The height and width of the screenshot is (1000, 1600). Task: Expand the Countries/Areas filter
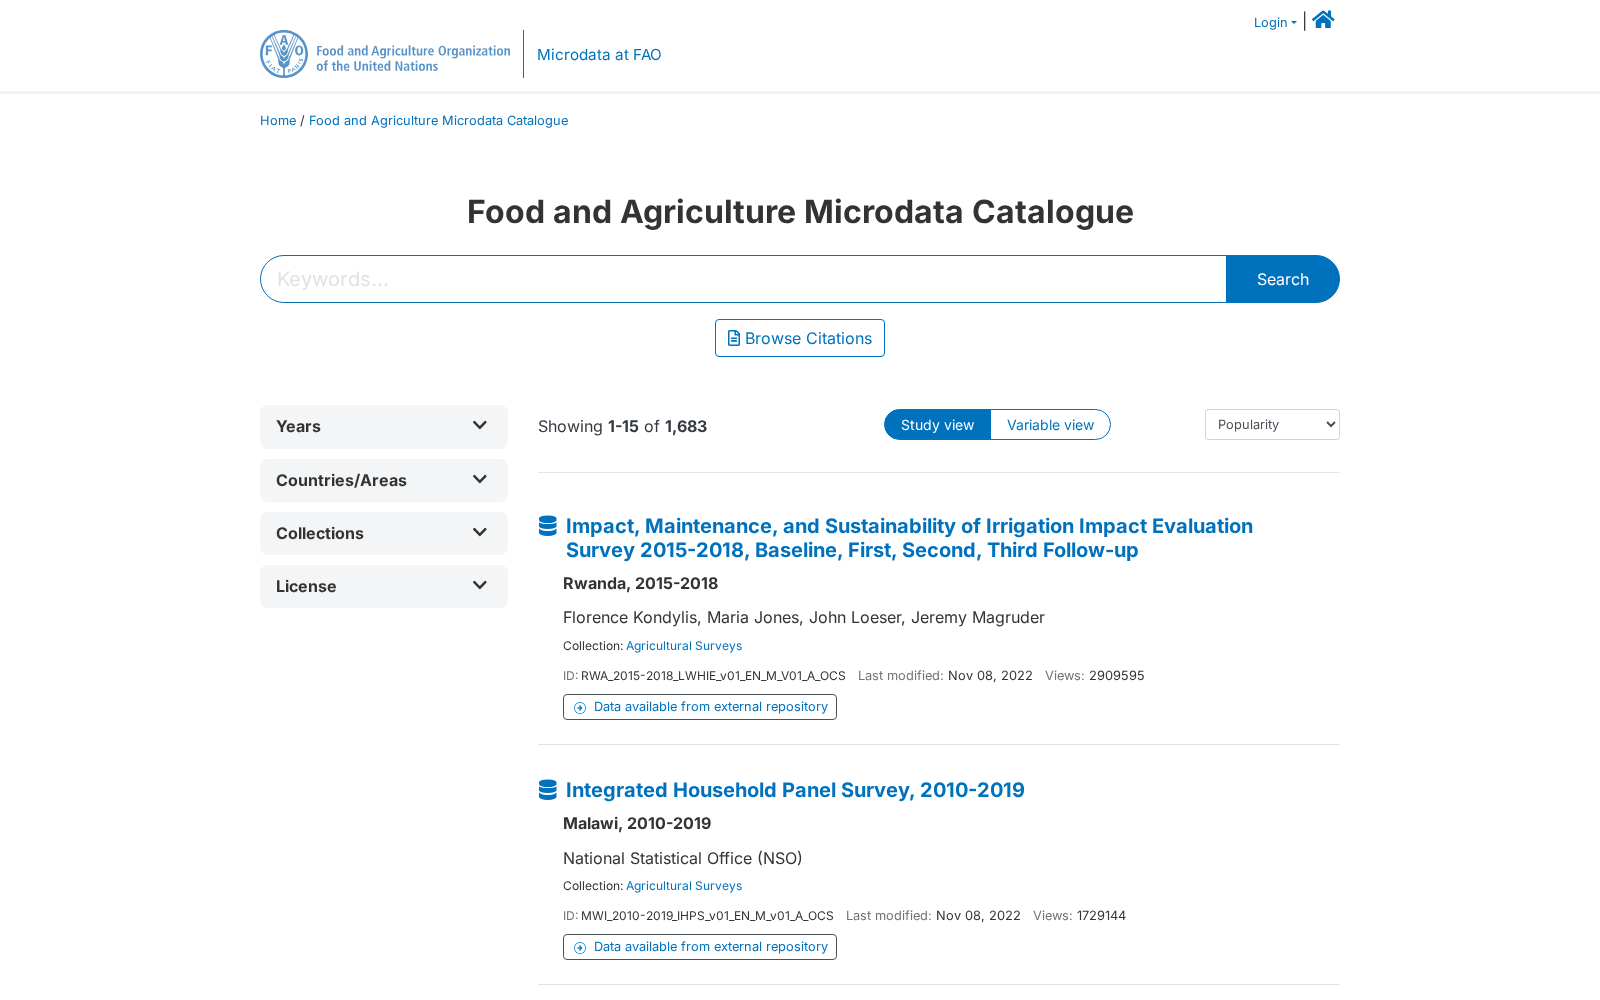pos(384,480)
